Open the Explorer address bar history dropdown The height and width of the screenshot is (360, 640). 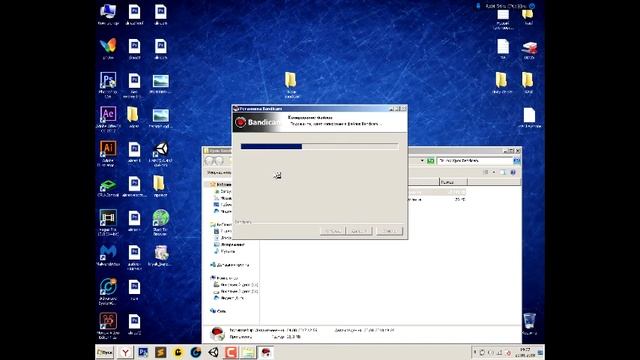[x=422, y=161]
